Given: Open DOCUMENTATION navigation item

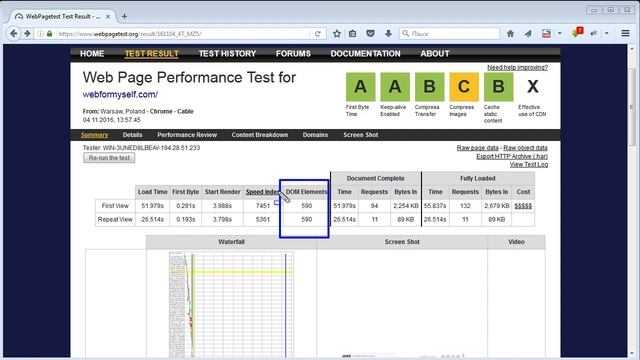Looking at the screenshot, I should click(x=365, y=53).
